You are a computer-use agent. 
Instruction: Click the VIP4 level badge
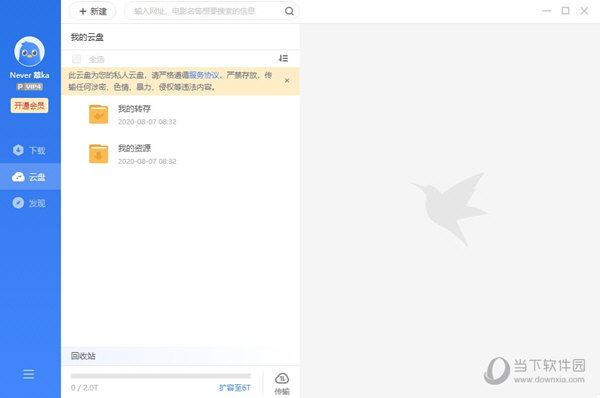point(29,86)
